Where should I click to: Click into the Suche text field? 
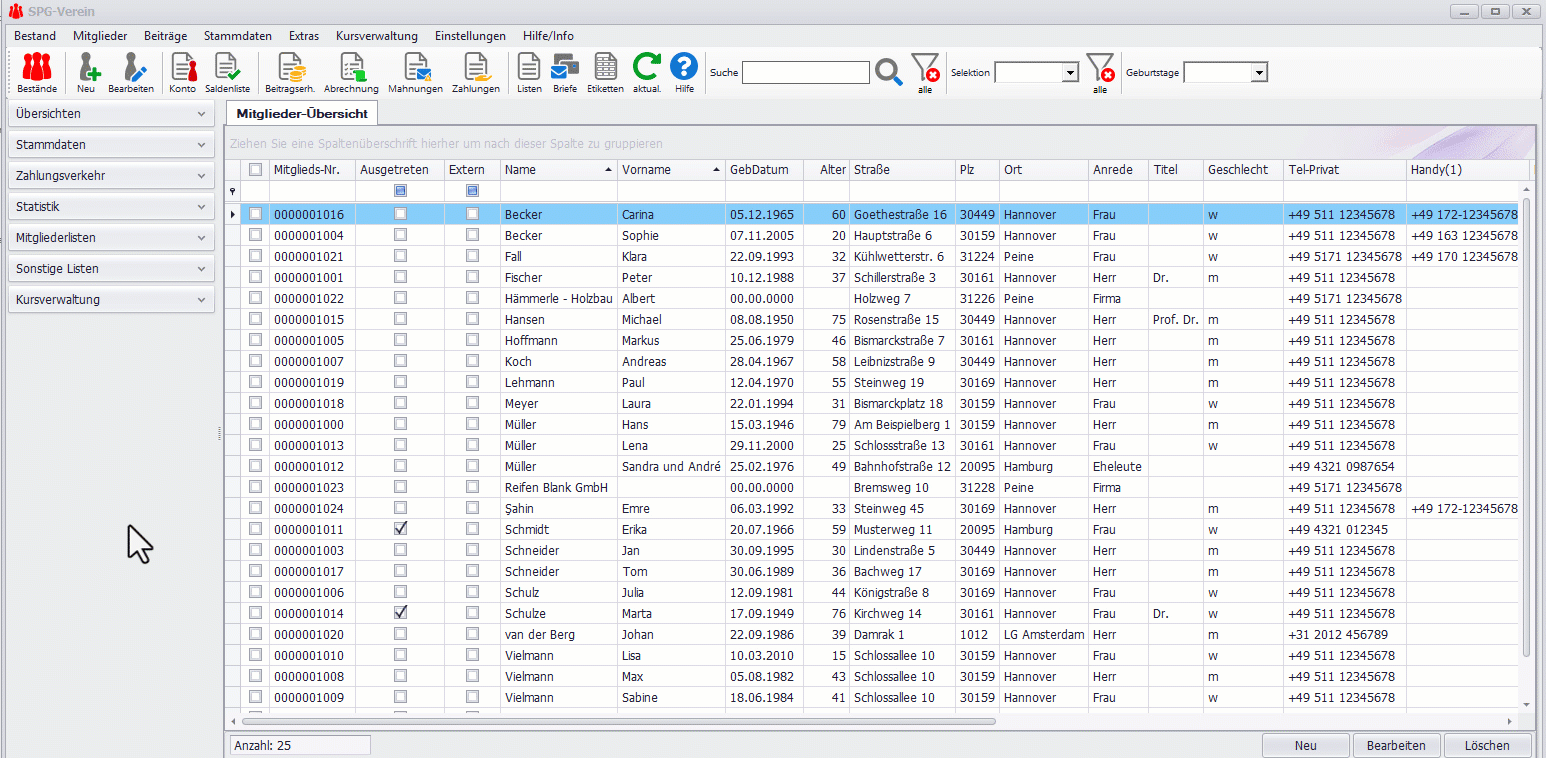pyautogui.click(x=805, y=72)
